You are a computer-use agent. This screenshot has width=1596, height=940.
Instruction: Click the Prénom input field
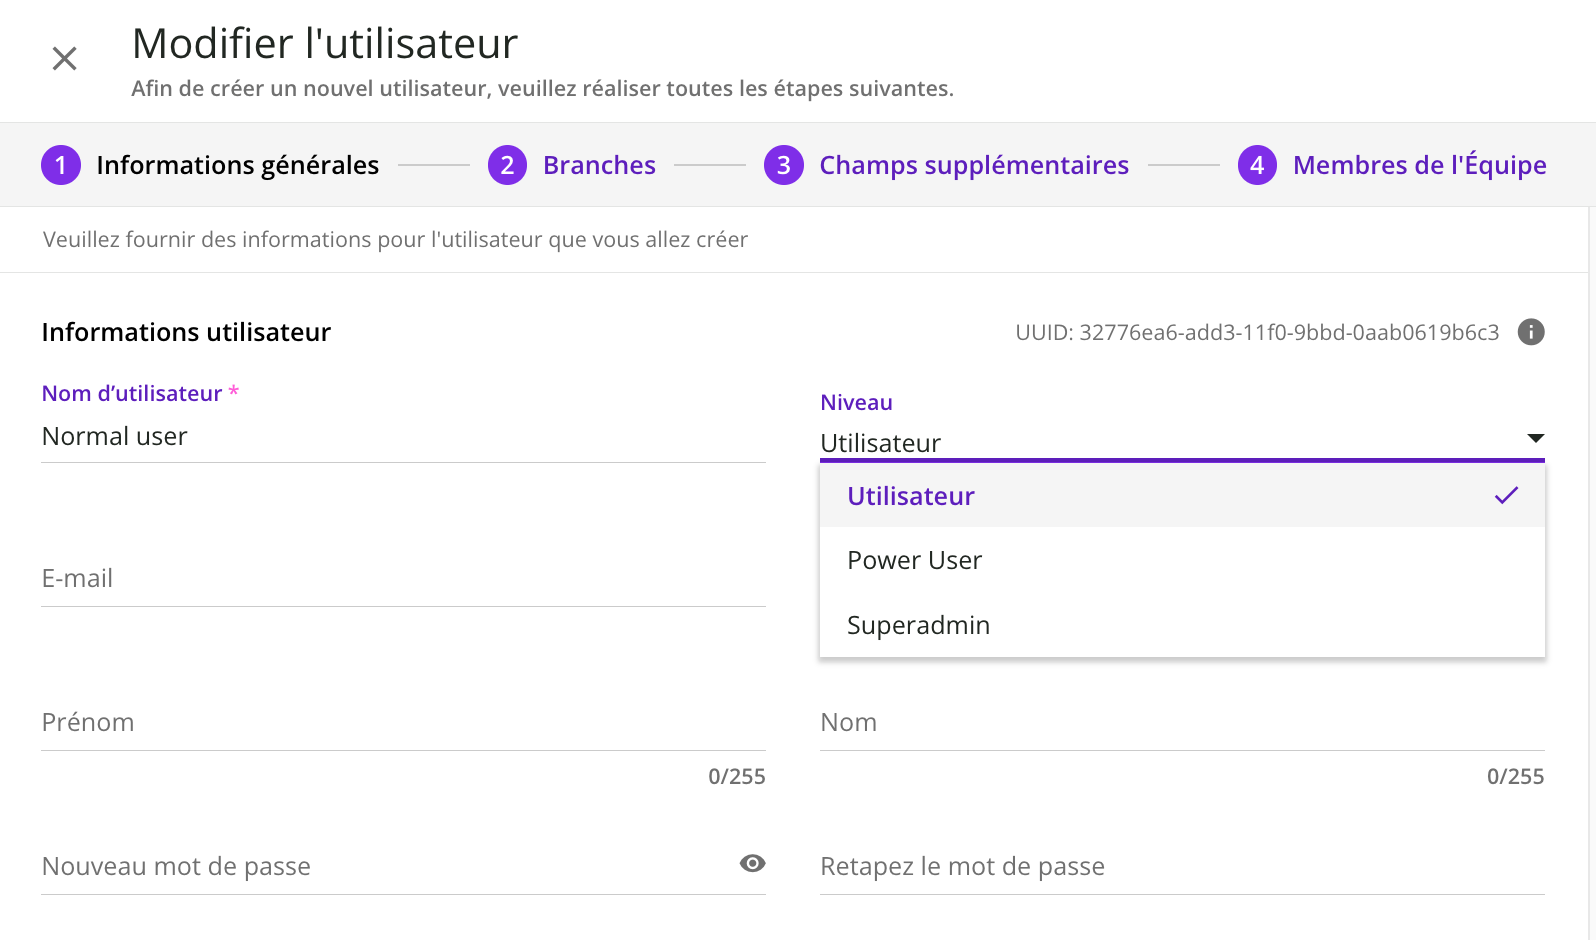[x=402, y=723]
